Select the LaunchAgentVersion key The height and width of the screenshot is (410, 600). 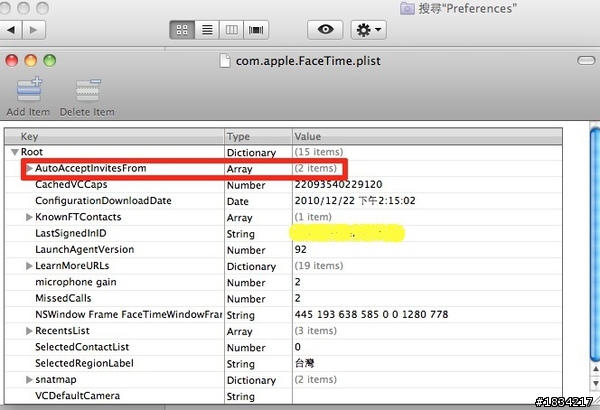click(x=85, y=250)
